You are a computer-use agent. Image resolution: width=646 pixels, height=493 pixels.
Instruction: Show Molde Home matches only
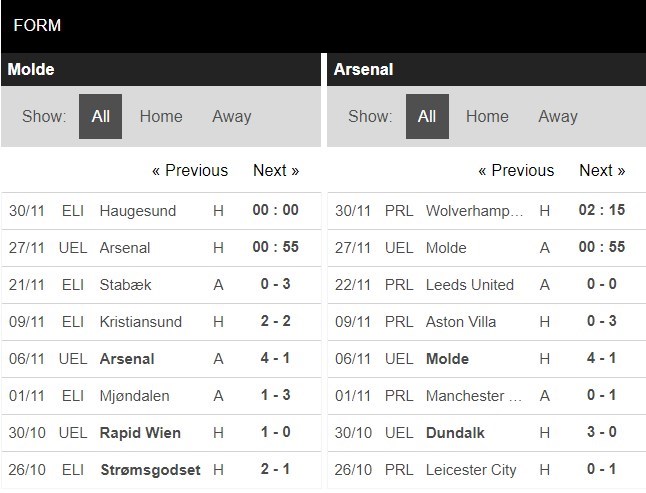tap(161, 116)
